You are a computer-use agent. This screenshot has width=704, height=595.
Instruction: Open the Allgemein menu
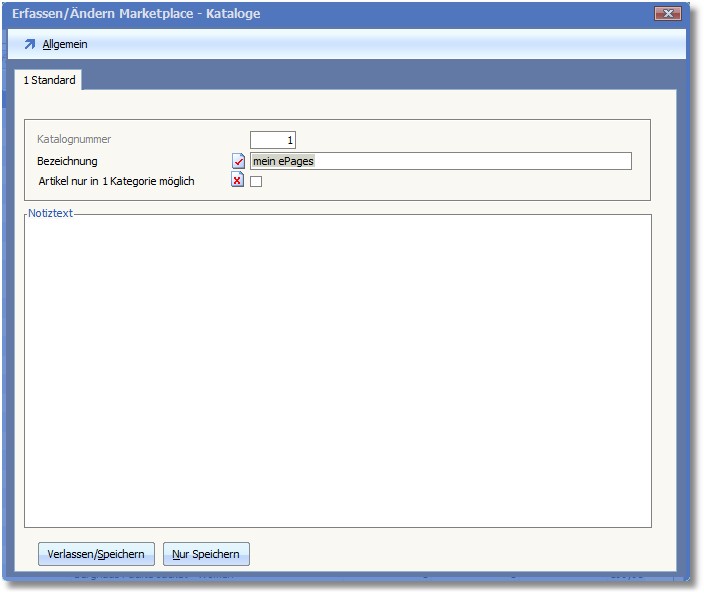[65, 45]
